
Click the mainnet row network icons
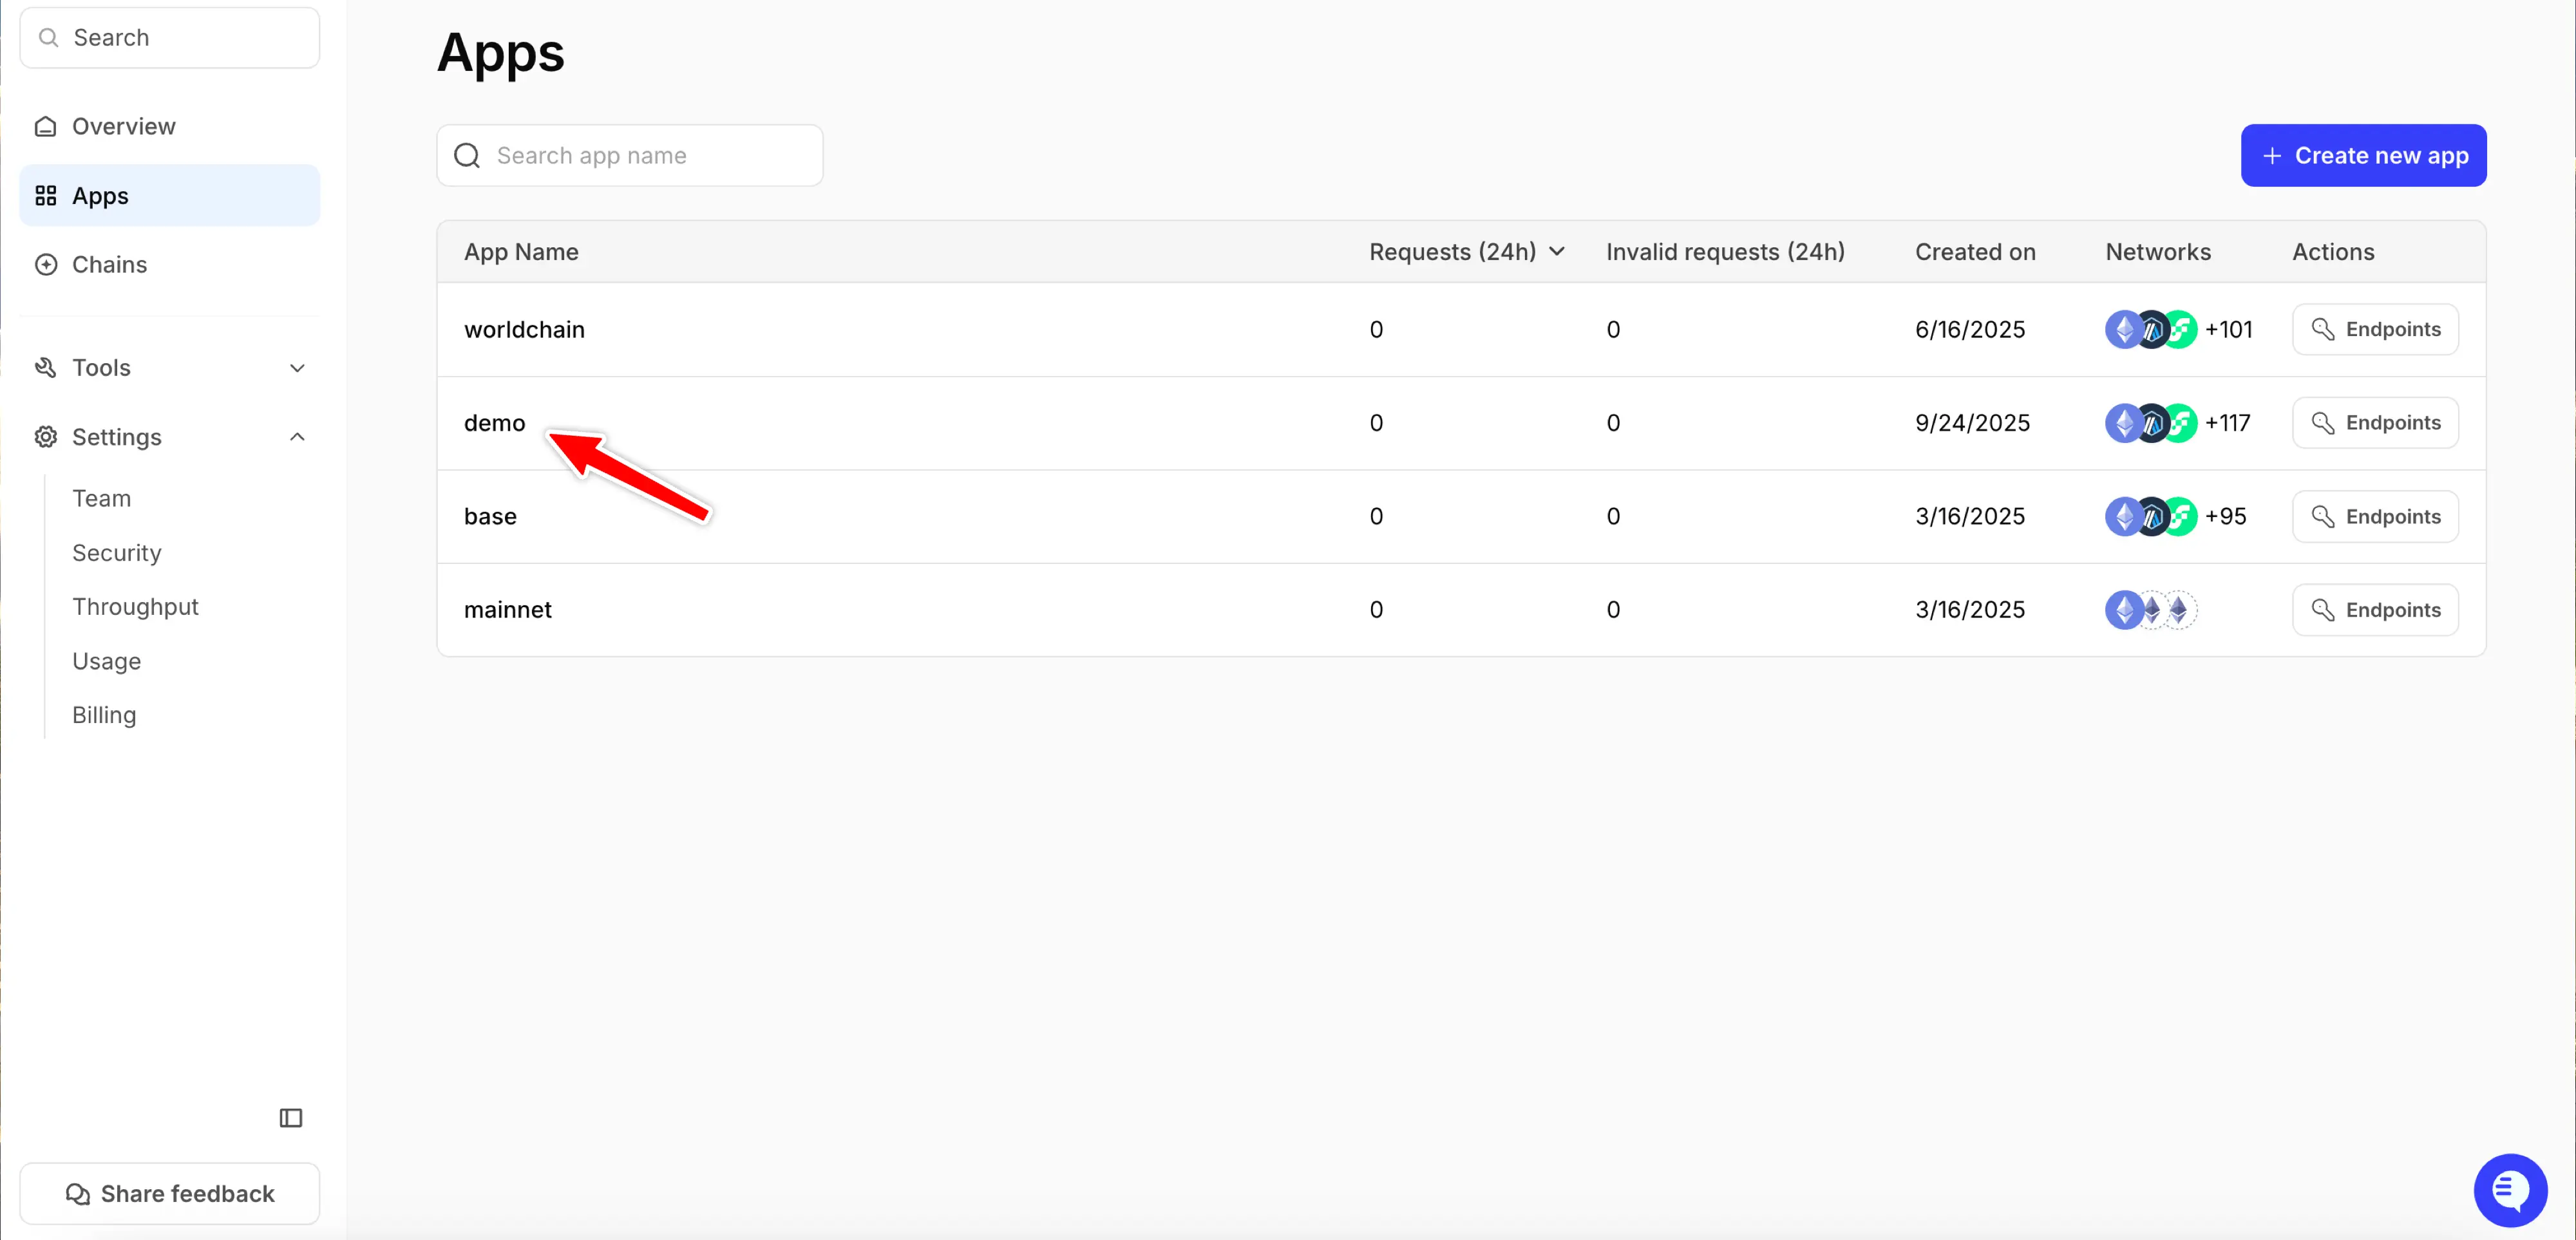pyautogui.click(x=2150, y=609)
